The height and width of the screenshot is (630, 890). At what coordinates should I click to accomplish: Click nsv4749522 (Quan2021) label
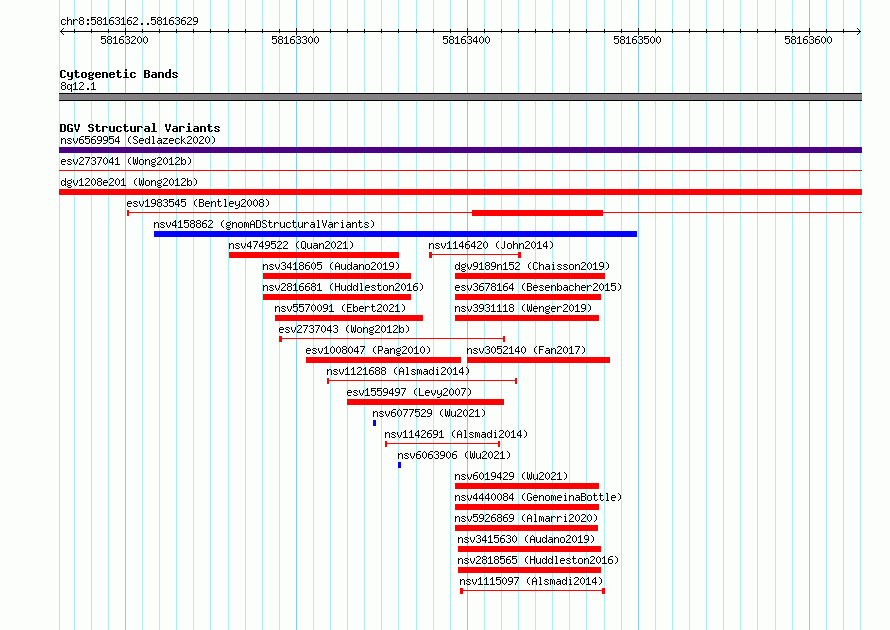[x=291, y=245]
